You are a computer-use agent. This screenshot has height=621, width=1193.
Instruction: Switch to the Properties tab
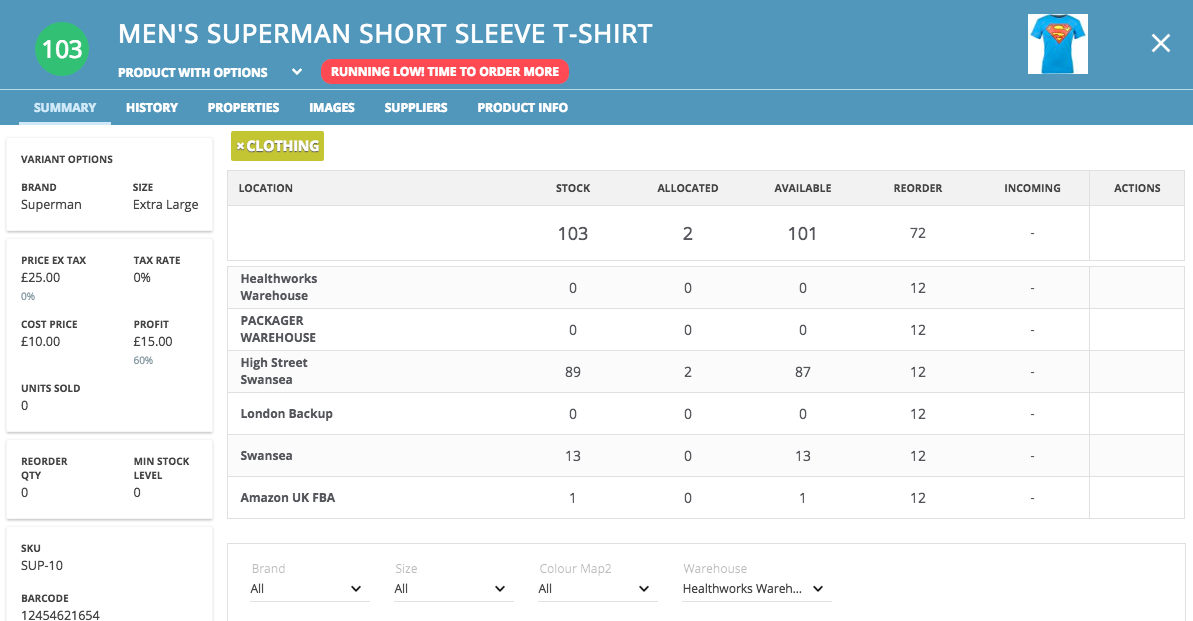(243, 107)
